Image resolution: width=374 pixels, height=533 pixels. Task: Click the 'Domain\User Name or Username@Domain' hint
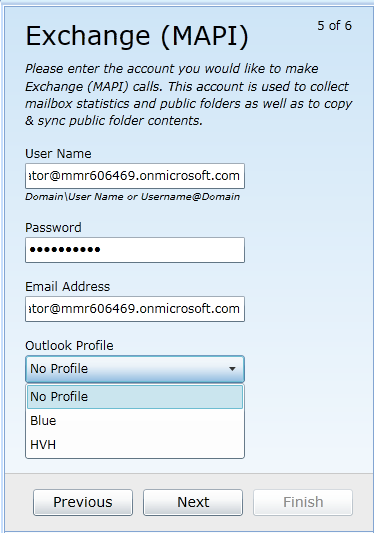click(x=133, y=197)
